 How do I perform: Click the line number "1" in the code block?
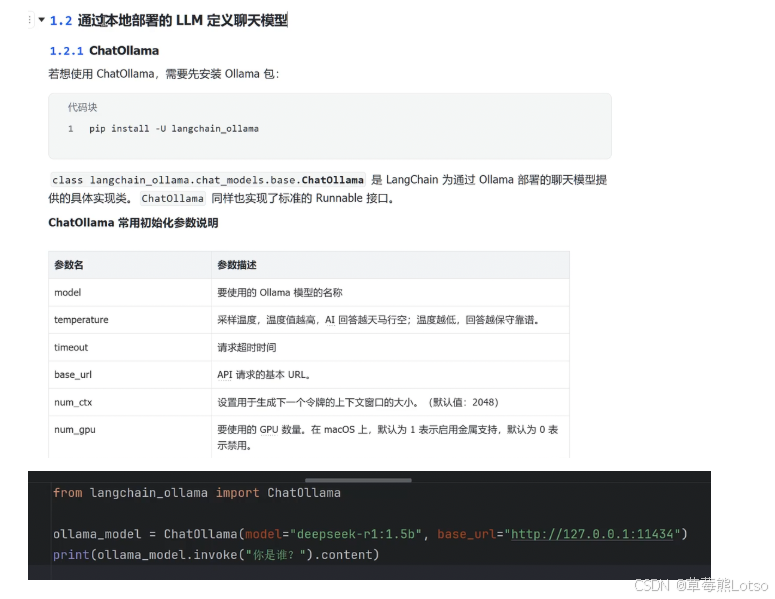tap(71, 128)
